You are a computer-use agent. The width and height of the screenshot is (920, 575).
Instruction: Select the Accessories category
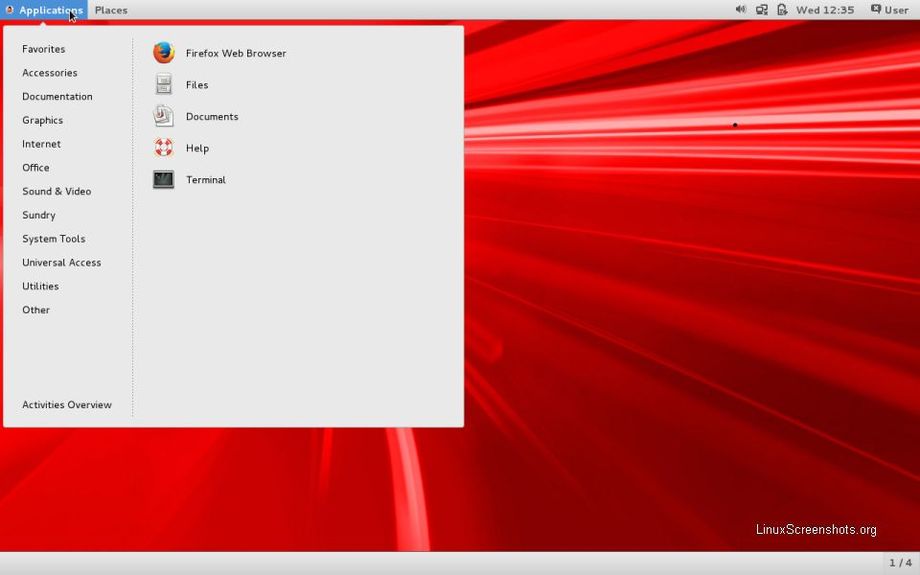coord(50,73)
